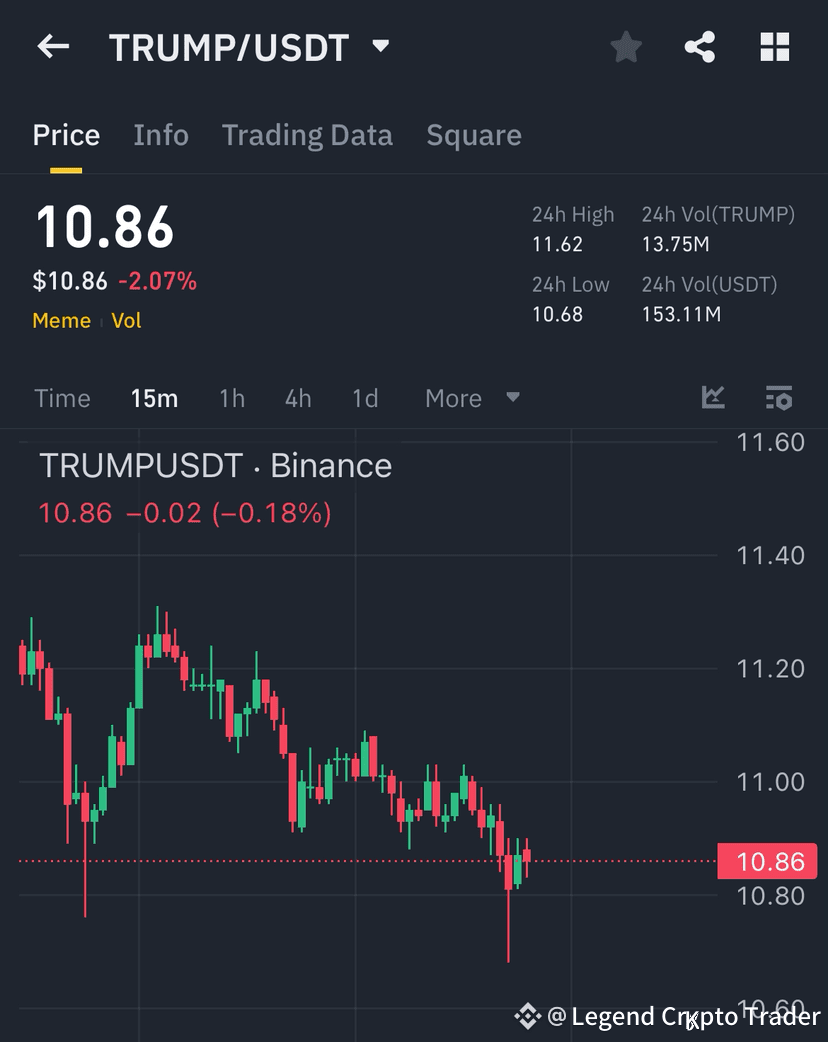Open the Time view option
Screen dimensions: 828x1042
click(62, 398)
